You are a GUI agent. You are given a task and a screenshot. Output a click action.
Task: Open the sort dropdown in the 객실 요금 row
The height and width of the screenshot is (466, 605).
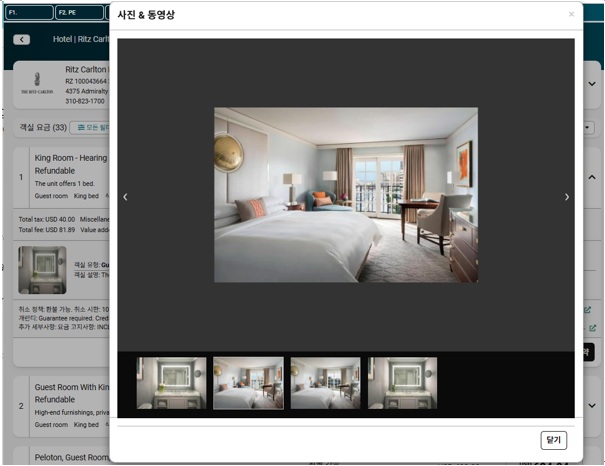coord(588,127)
